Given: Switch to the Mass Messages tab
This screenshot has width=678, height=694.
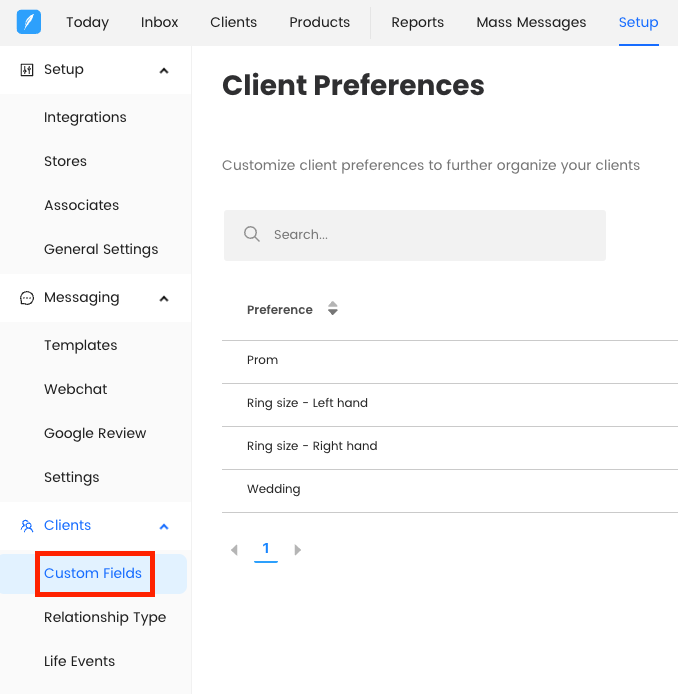Looking at the screenshot, I should coord(531,22).
